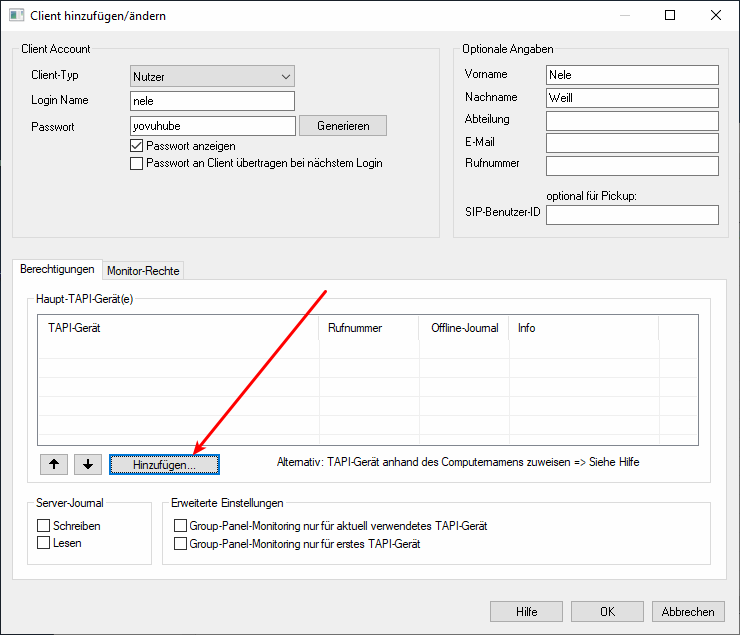The height and width of the screenshot is (635, 740).
Task: Select the Berechtigungen tab
Action: coord(57,270)
